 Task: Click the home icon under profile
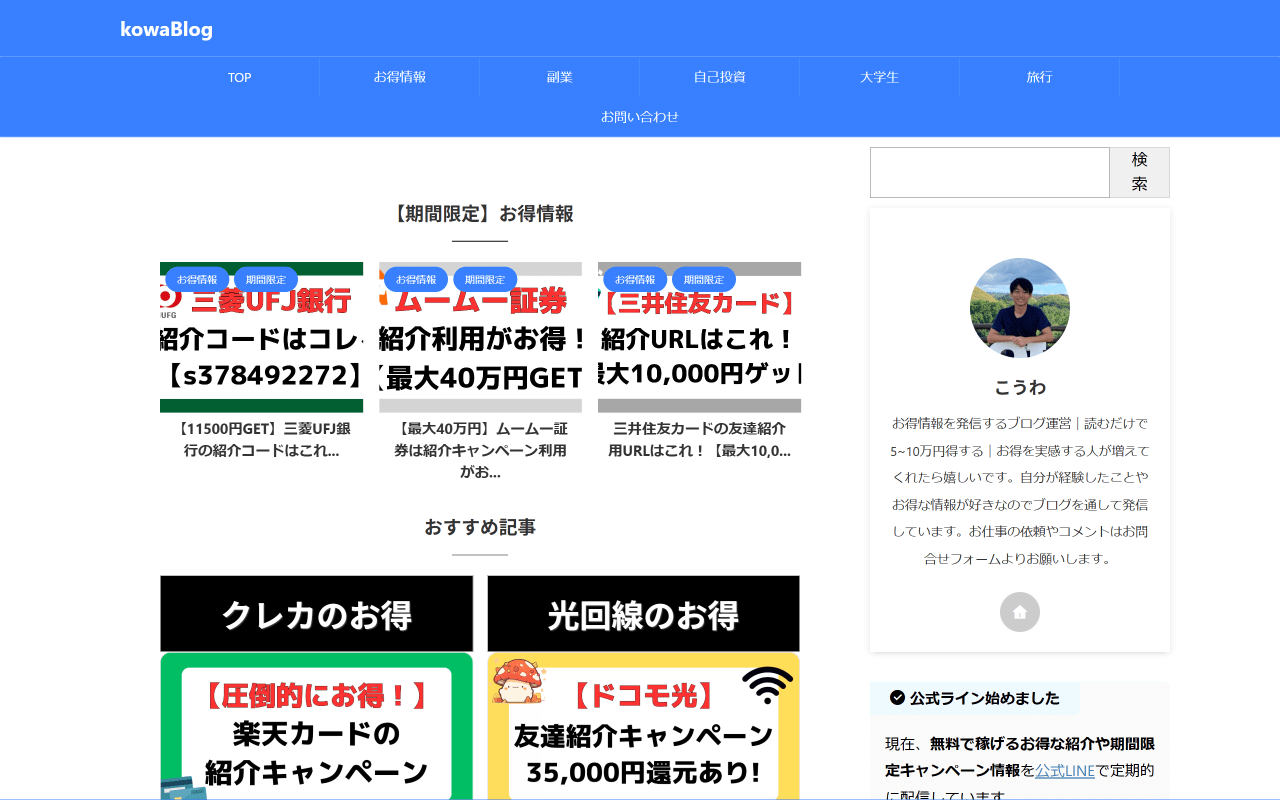pos(1020,612)
